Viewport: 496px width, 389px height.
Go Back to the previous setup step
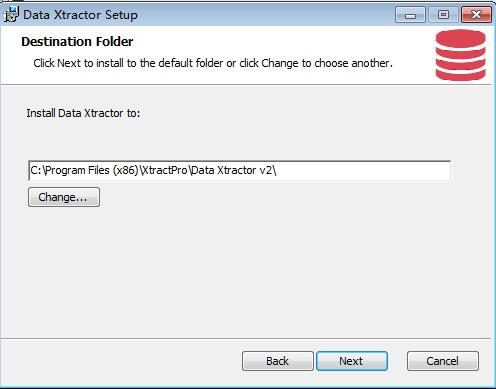(278, 361)
